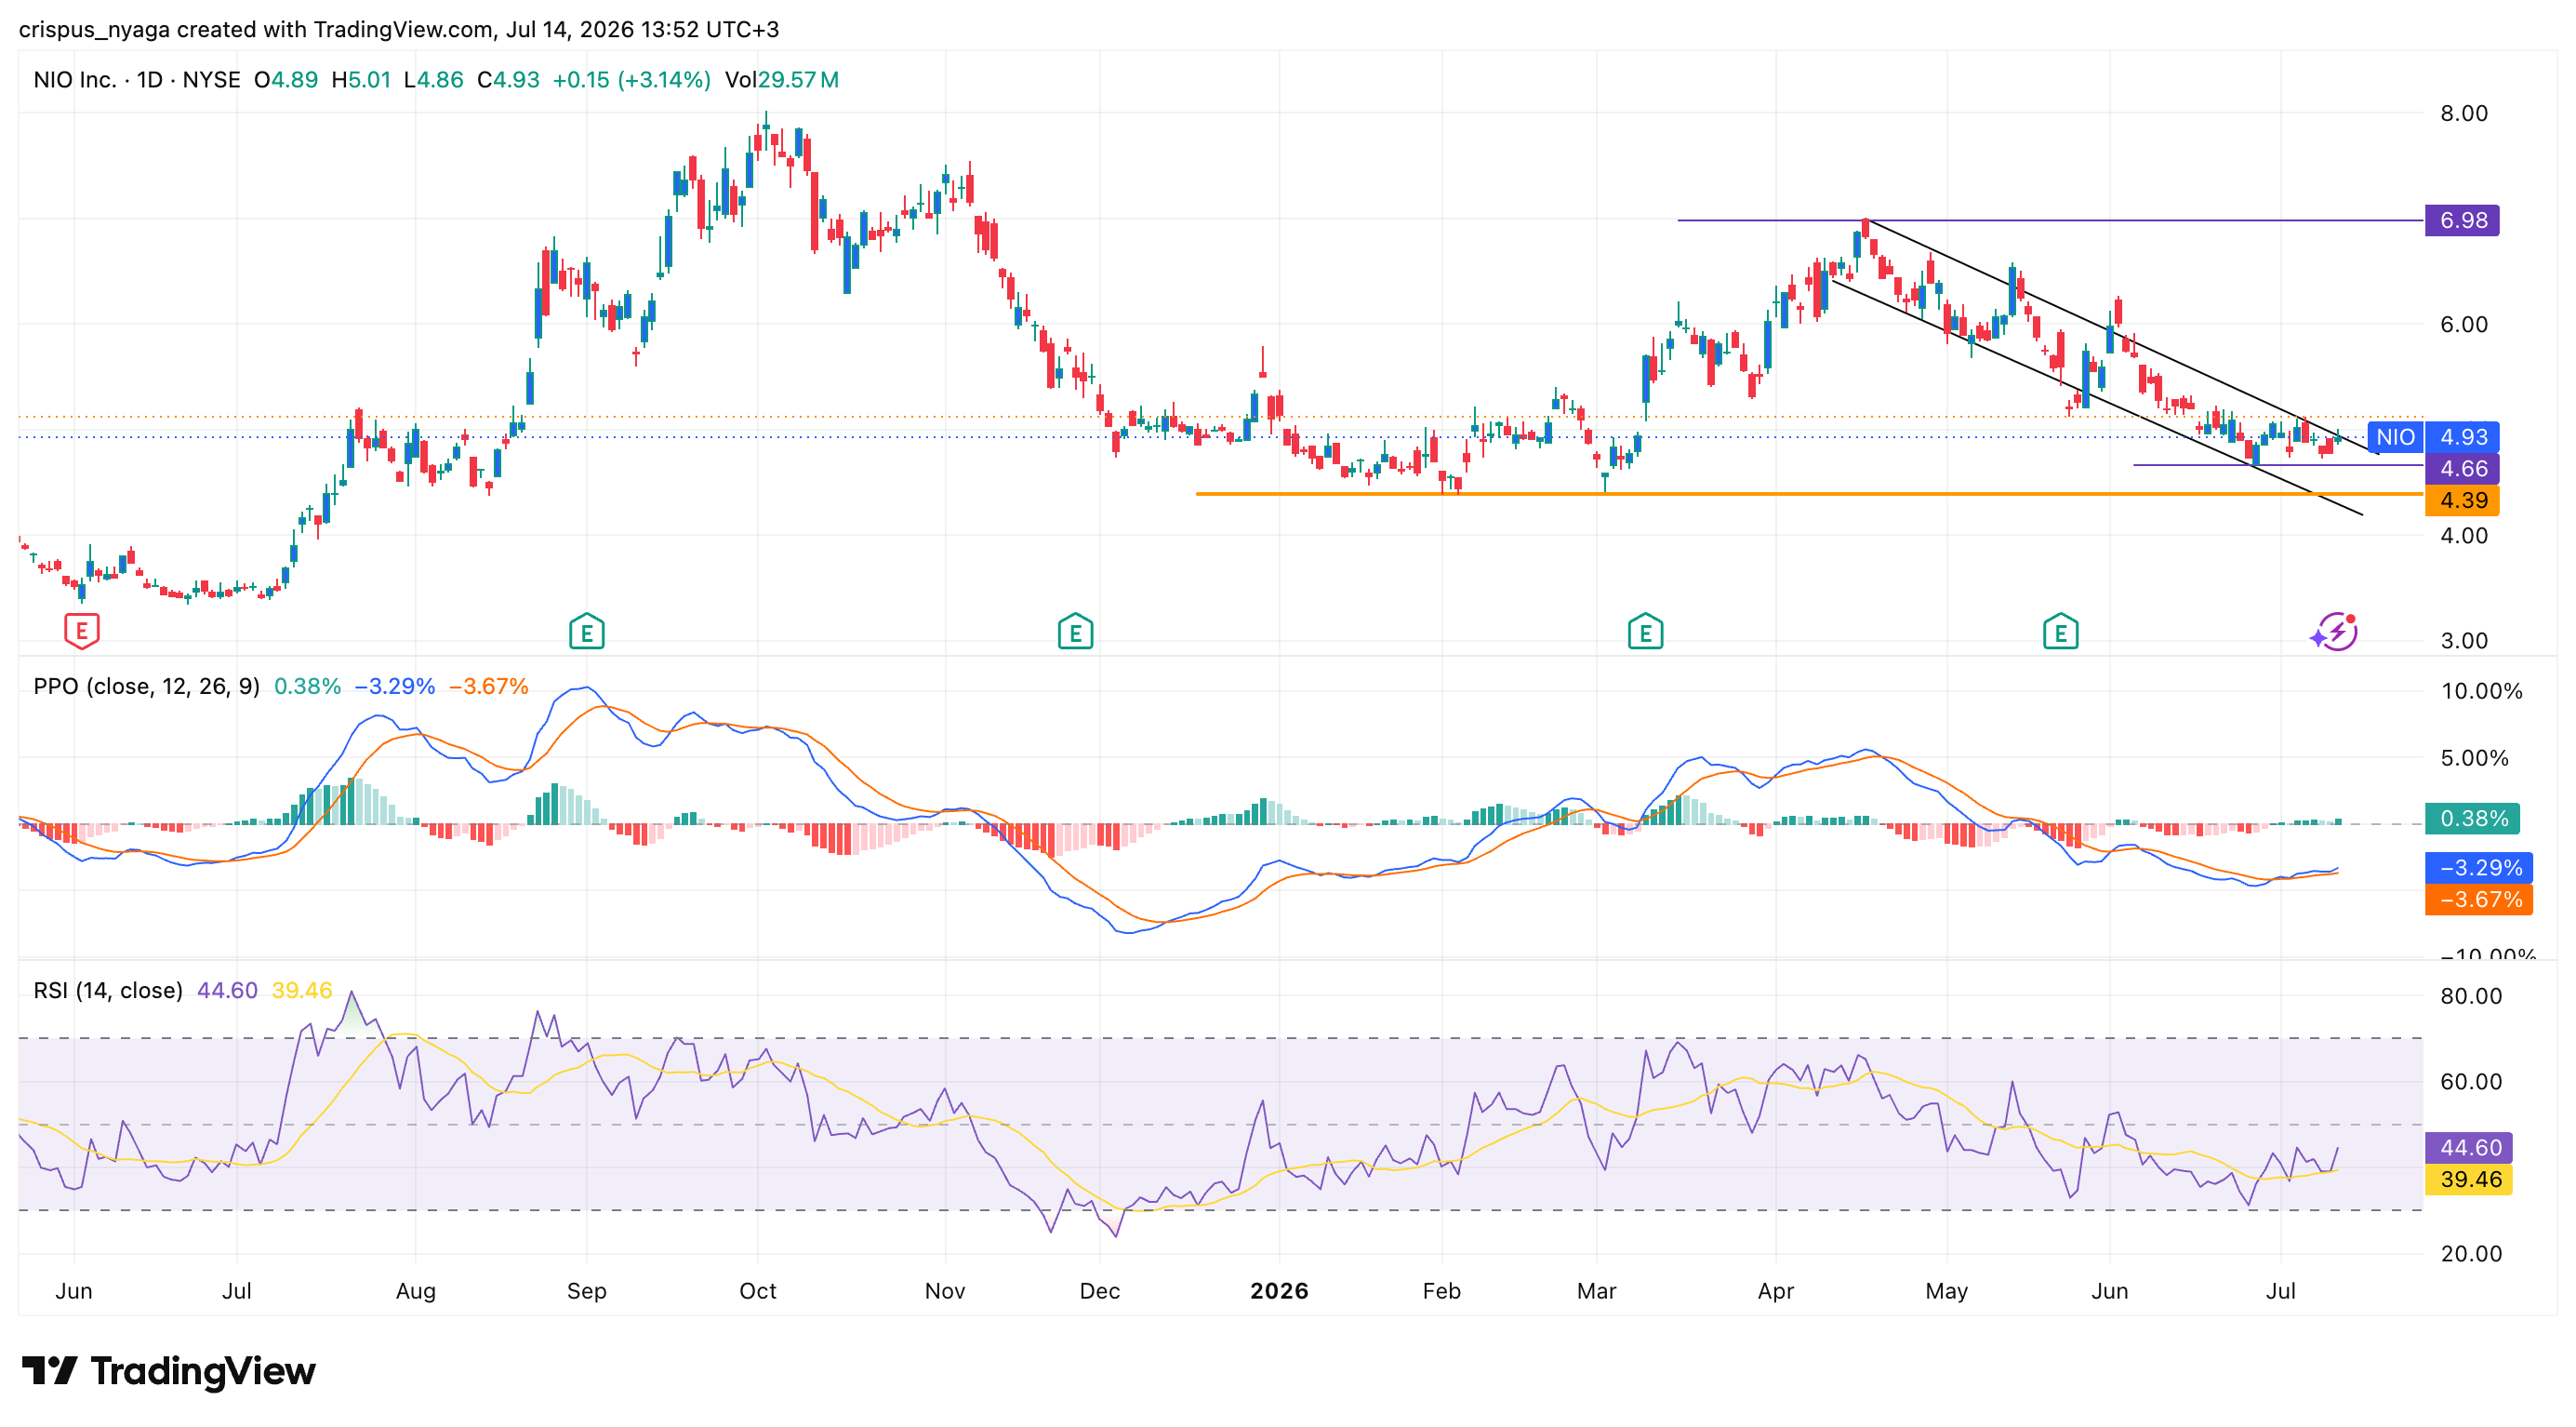Click the 10.00% PPO axis label
This screenshot has width=2576, height=1427.
[2481, 691]
